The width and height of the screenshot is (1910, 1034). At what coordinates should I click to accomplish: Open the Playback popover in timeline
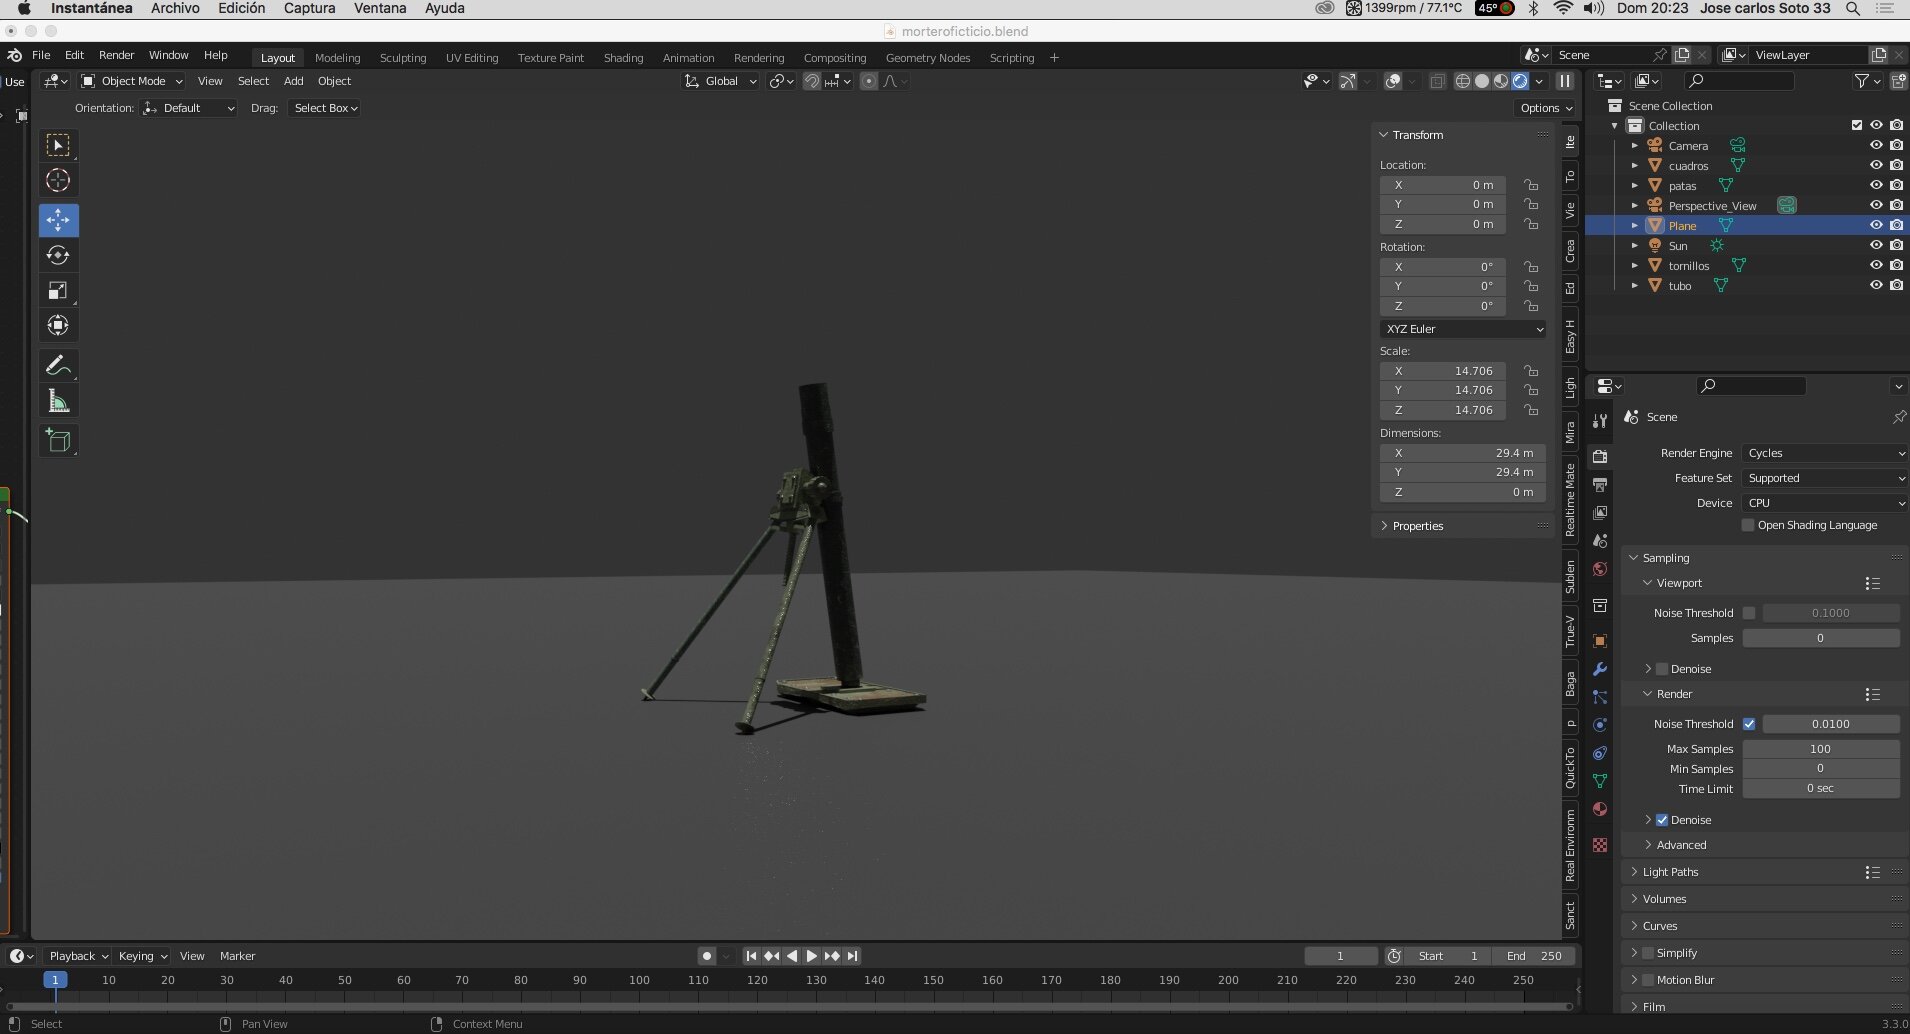(77, 956)
